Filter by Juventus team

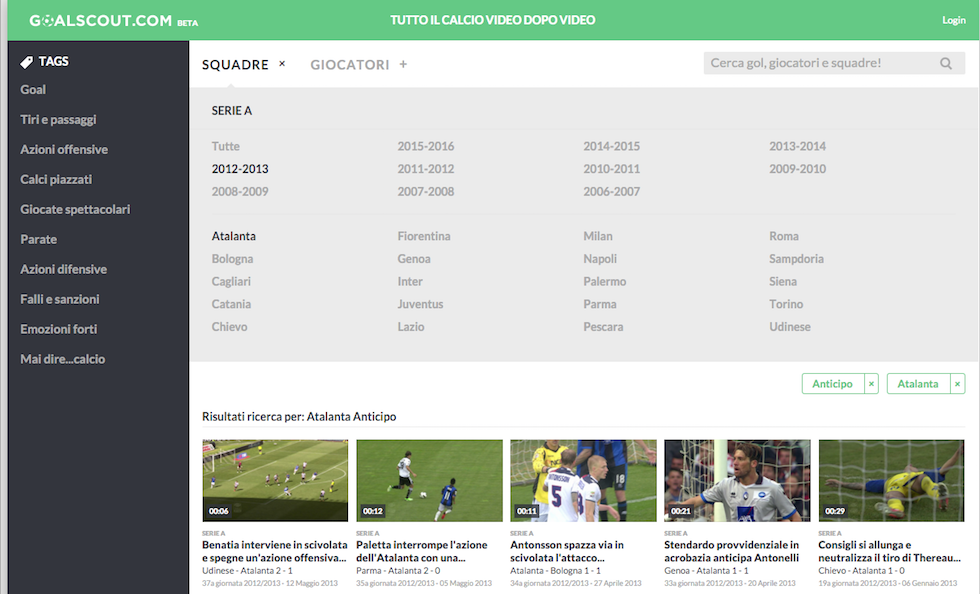pyautogui.click(x=420, y=304)
